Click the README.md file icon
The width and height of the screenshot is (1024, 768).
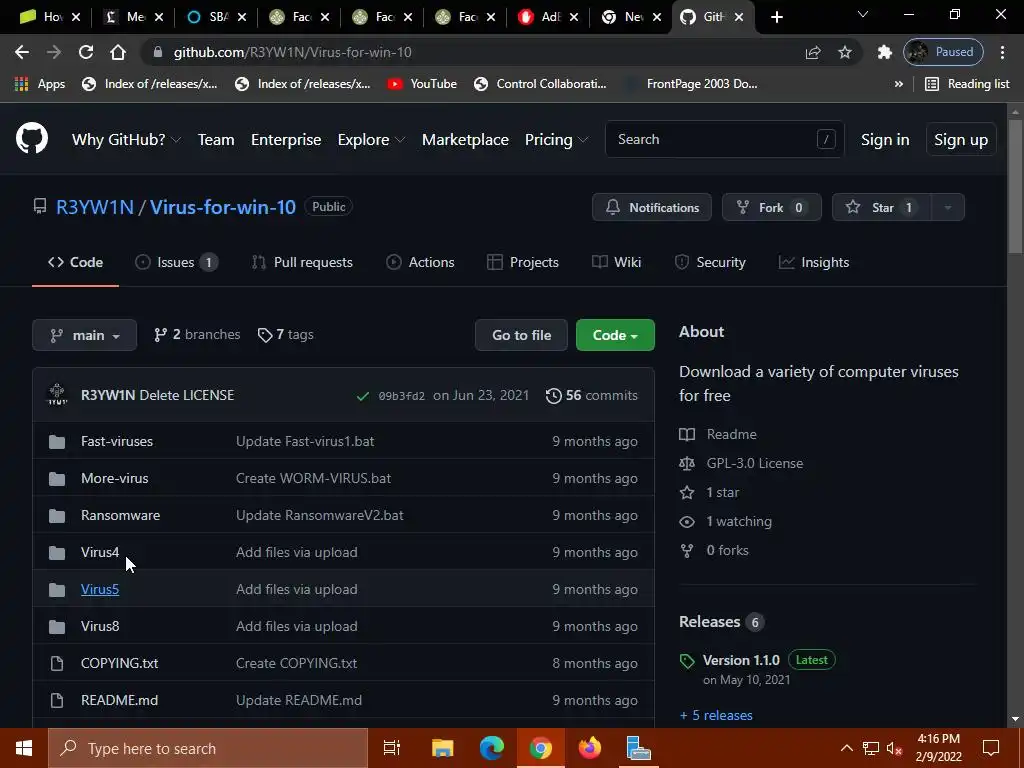tap(57, 700)
